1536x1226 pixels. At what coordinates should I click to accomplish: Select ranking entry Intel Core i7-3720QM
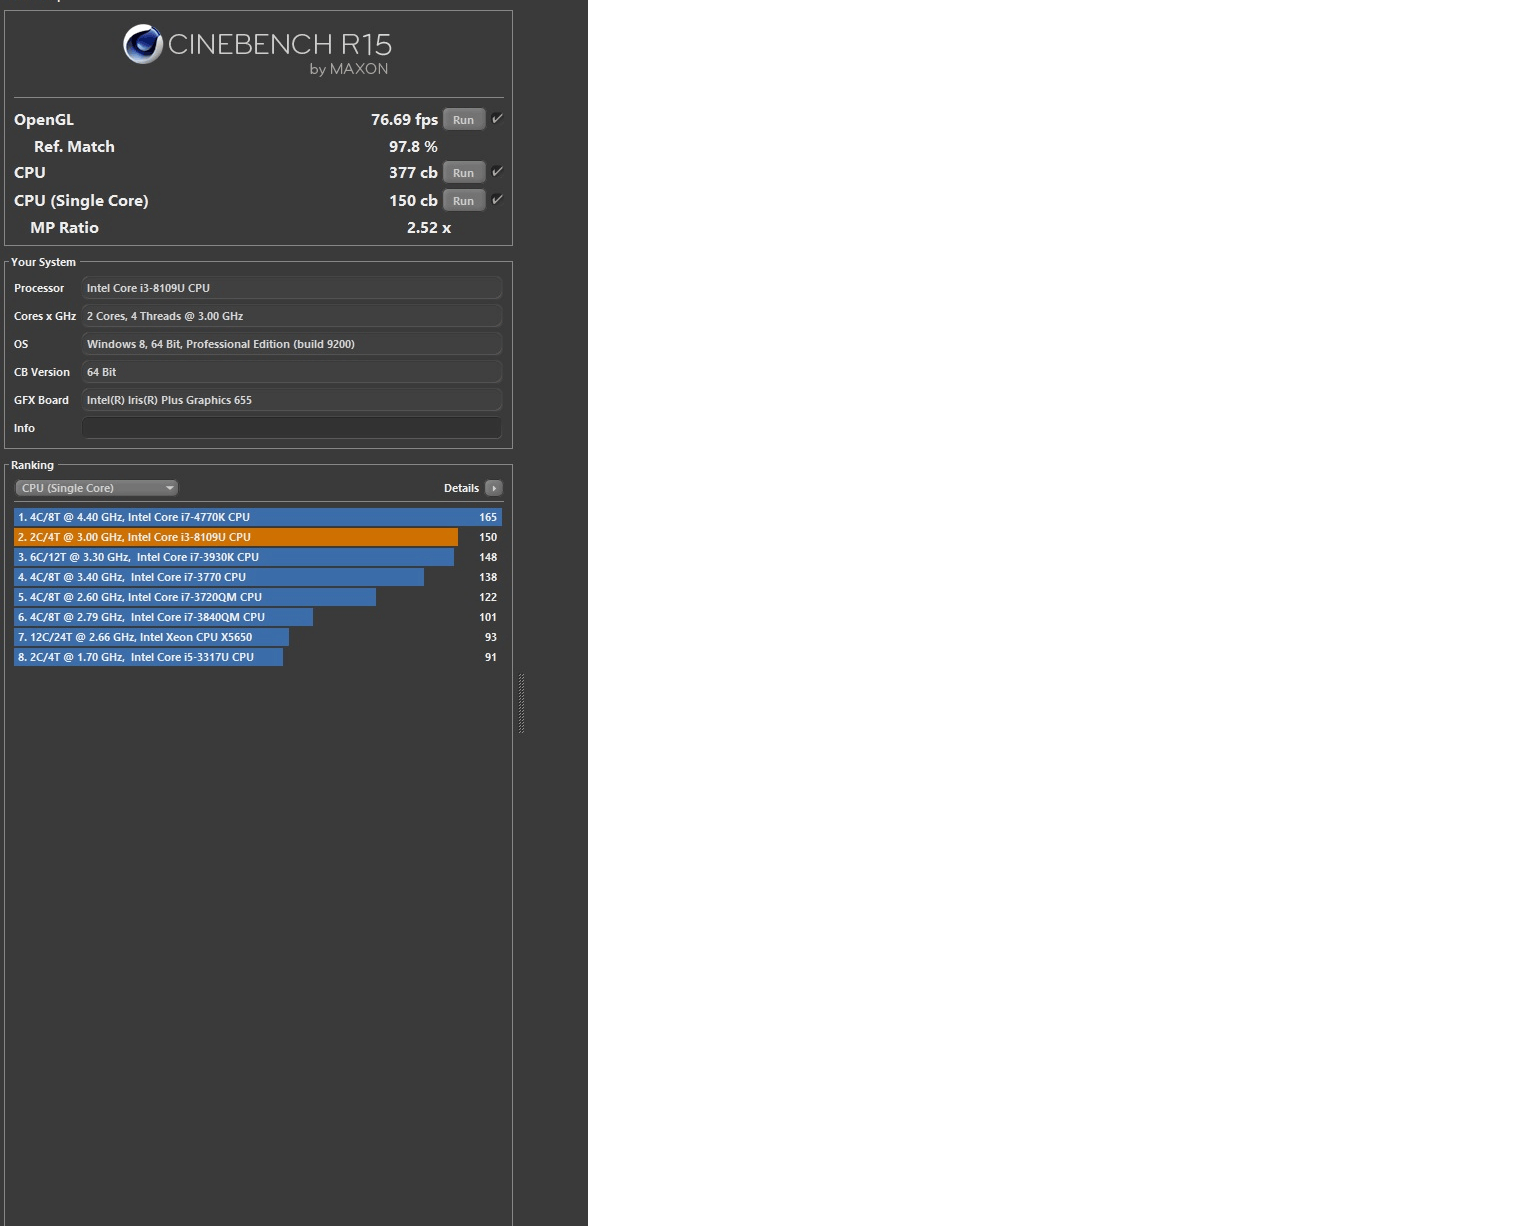pos(258,597)
